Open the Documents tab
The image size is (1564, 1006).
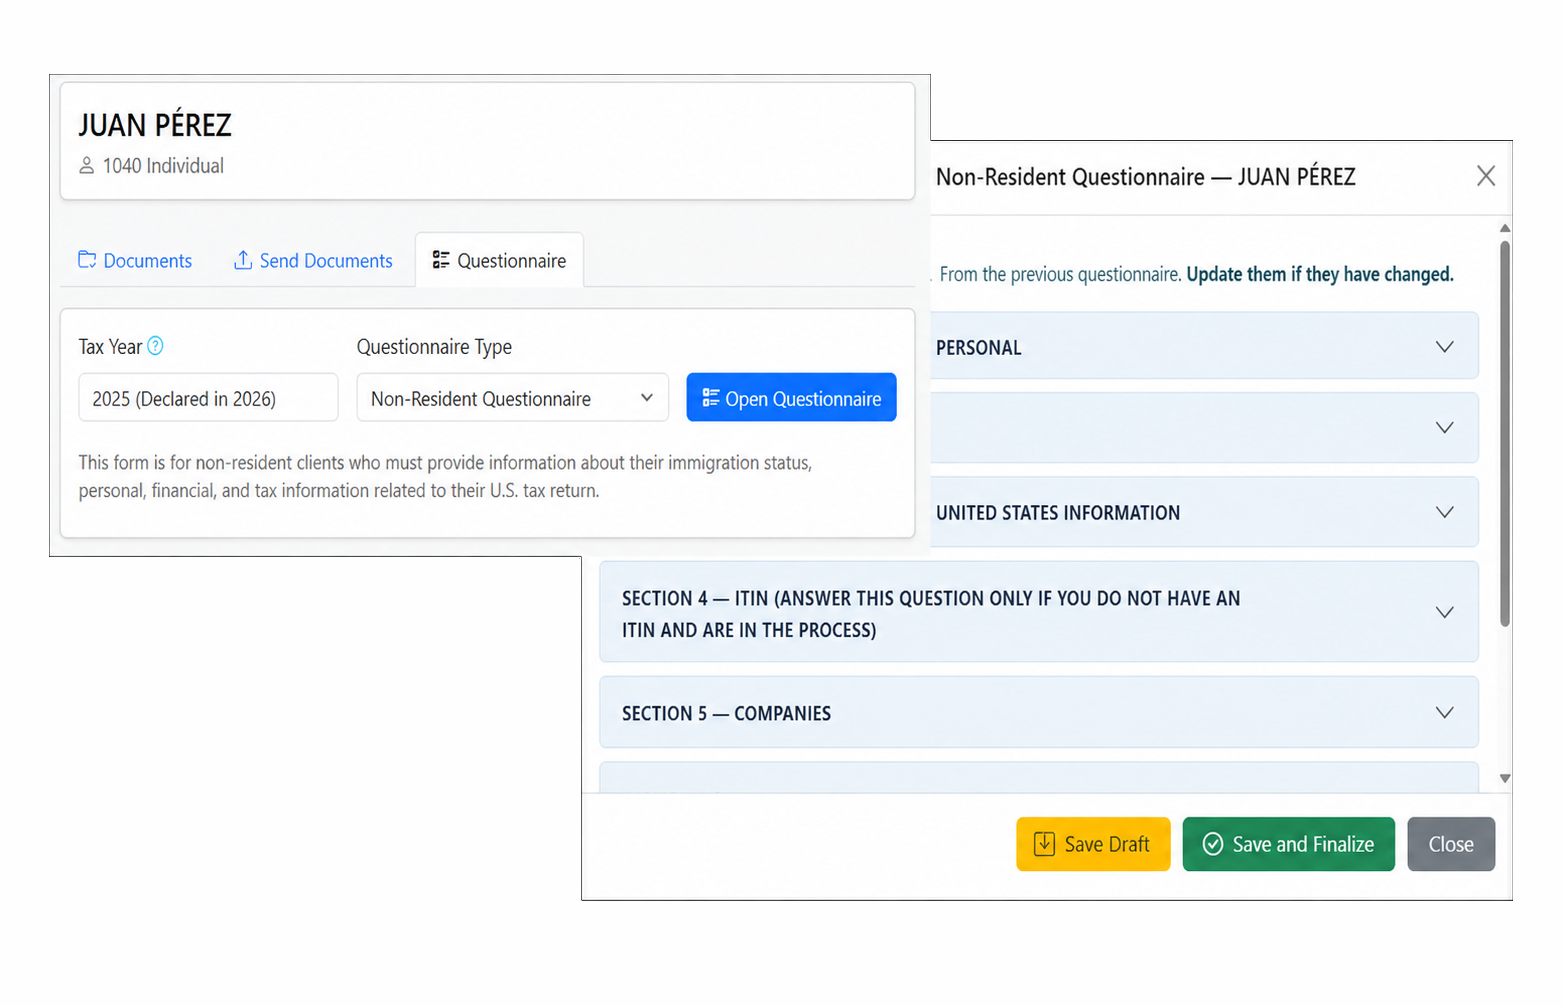click(135, 261)
